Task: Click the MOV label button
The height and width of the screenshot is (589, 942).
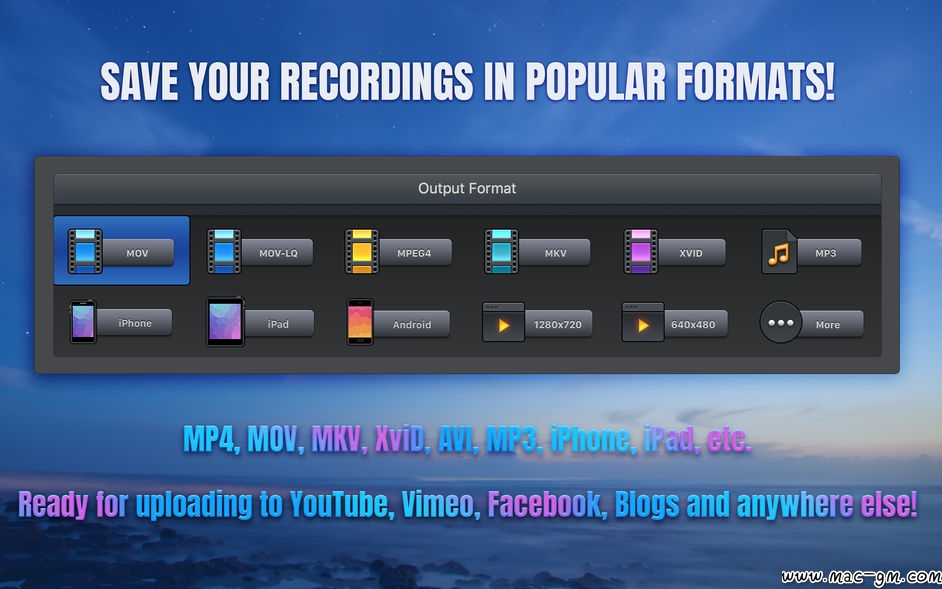Action: click(x=138, y=252)
